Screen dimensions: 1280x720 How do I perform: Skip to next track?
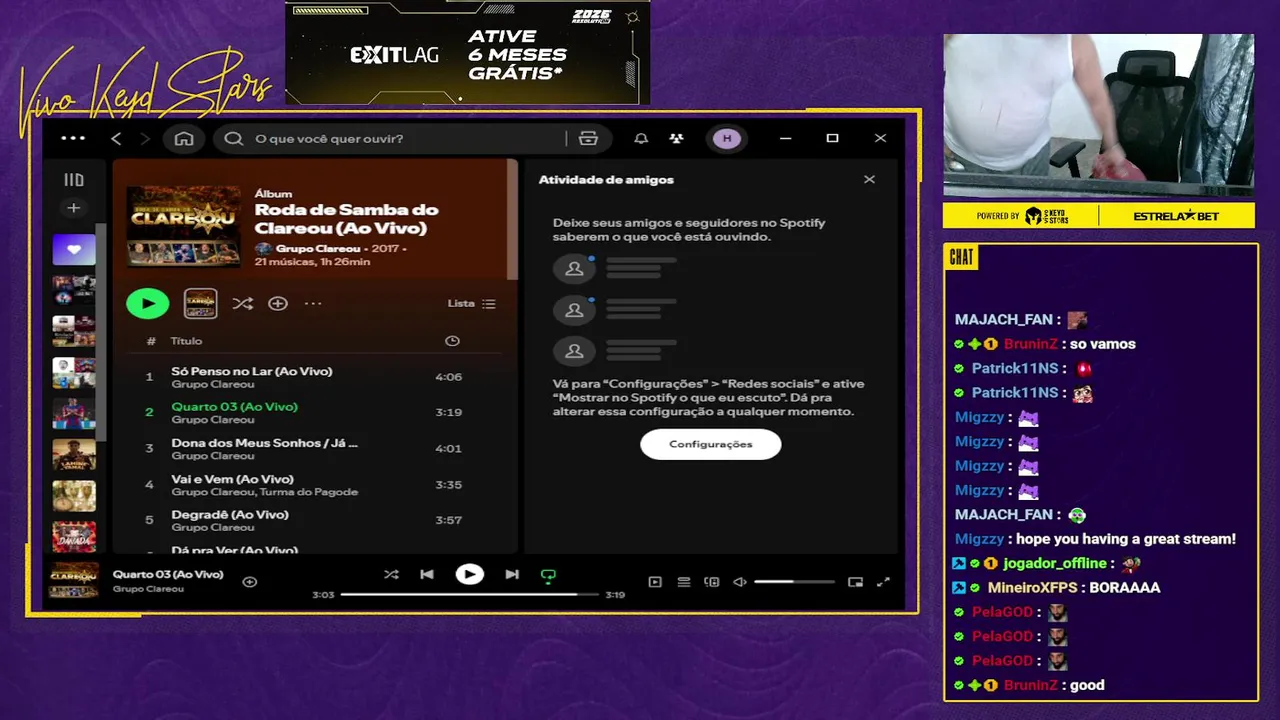point(512,574)
